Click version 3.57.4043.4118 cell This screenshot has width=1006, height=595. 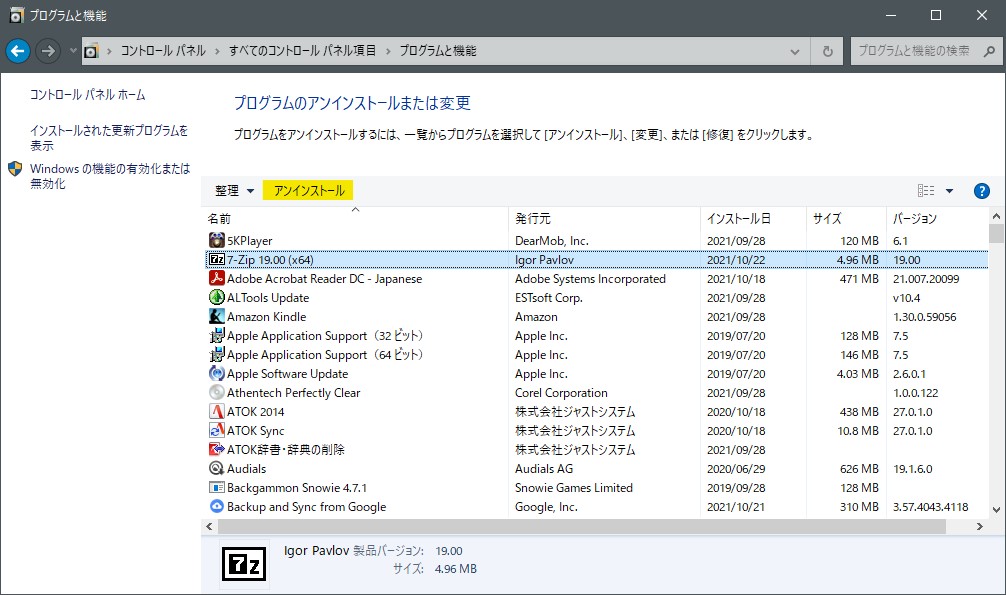tap(931, 507)
